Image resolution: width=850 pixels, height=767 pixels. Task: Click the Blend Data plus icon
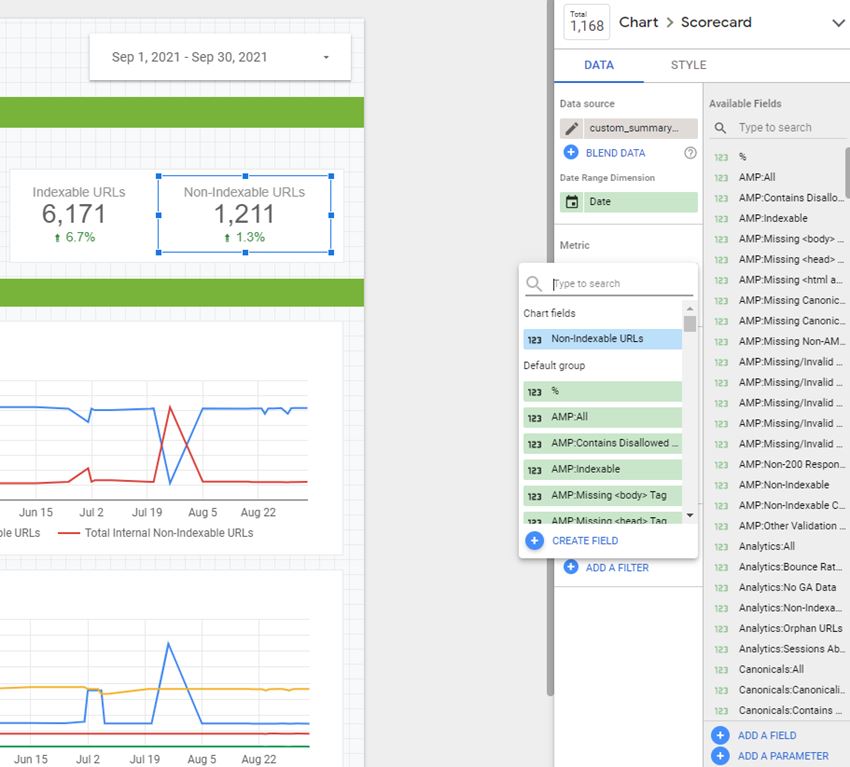pos(571,152)
